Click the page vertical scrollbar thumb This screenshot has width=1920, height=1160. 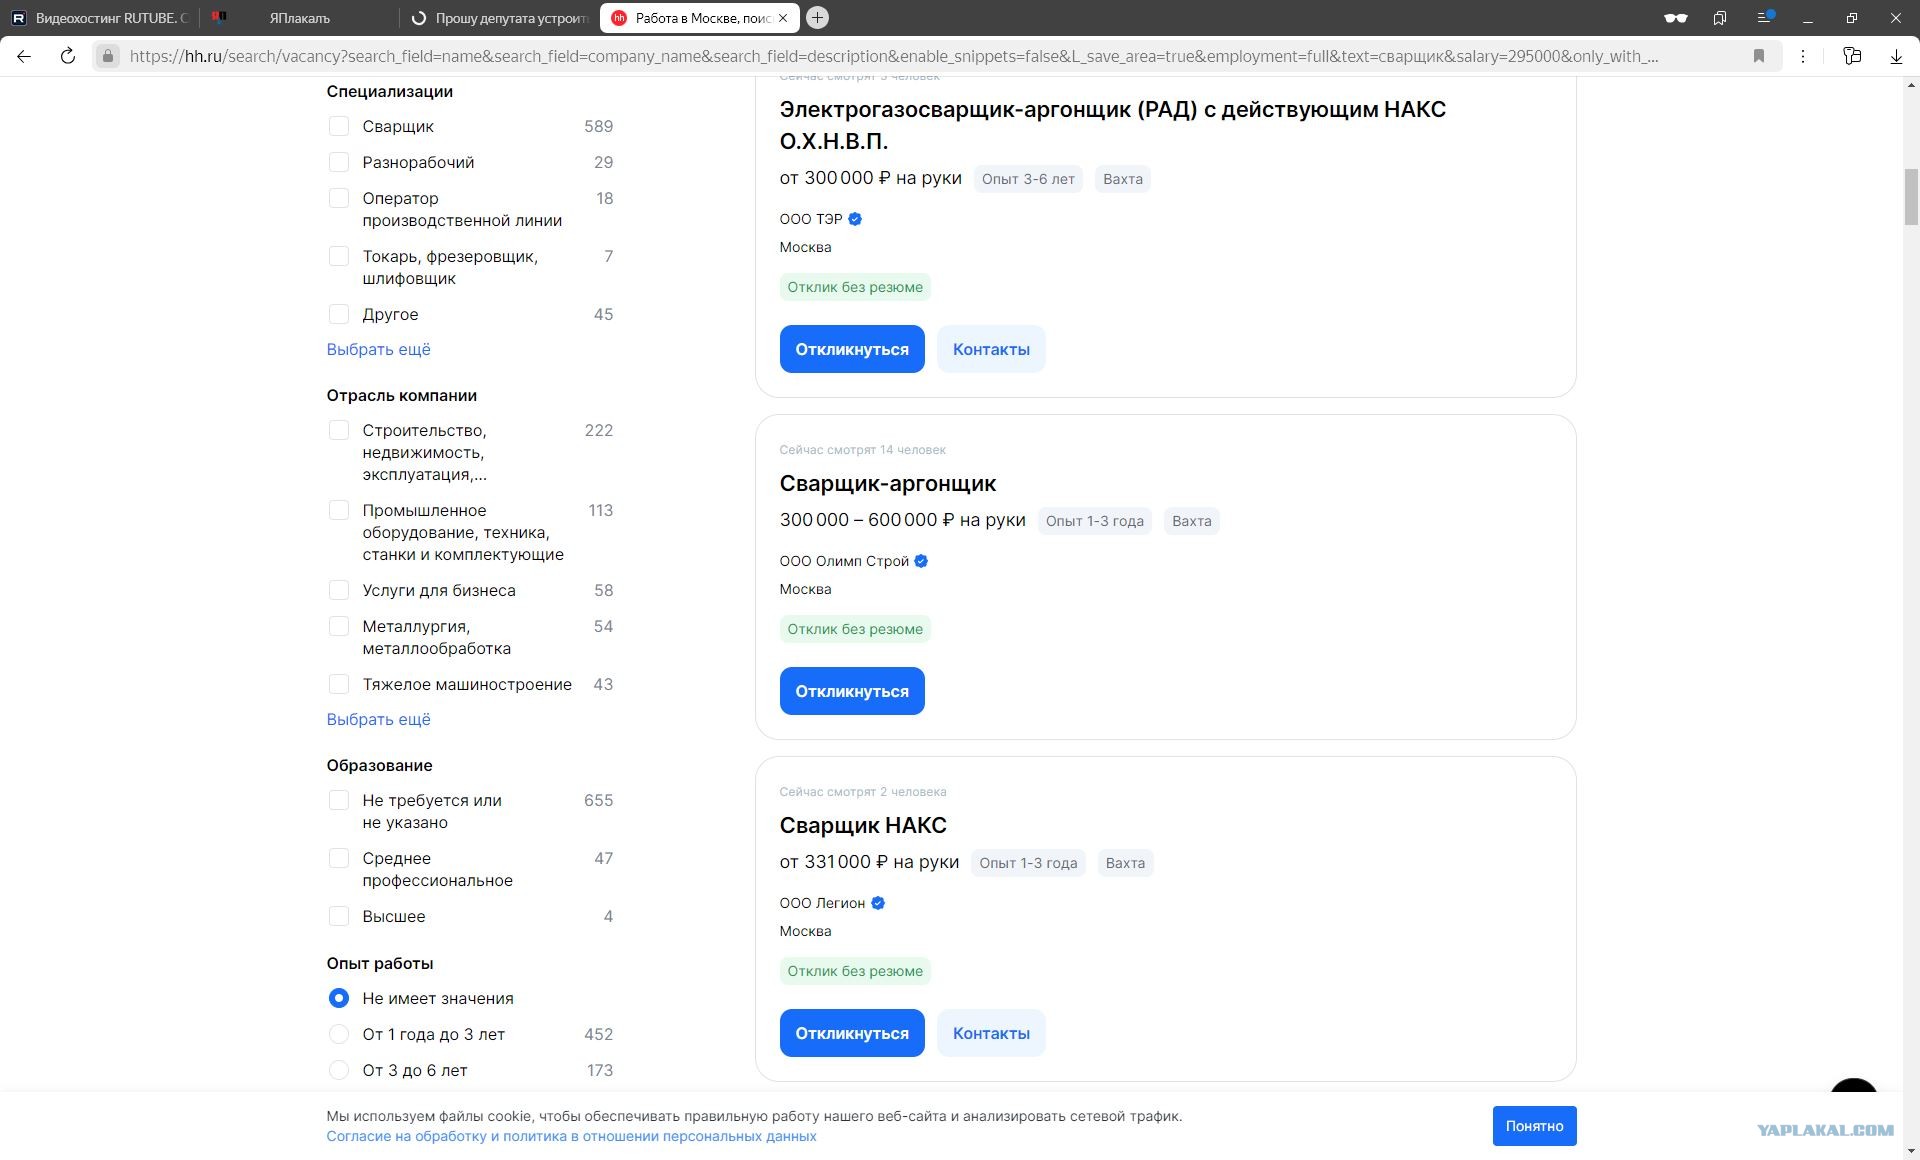point(1911,197)
